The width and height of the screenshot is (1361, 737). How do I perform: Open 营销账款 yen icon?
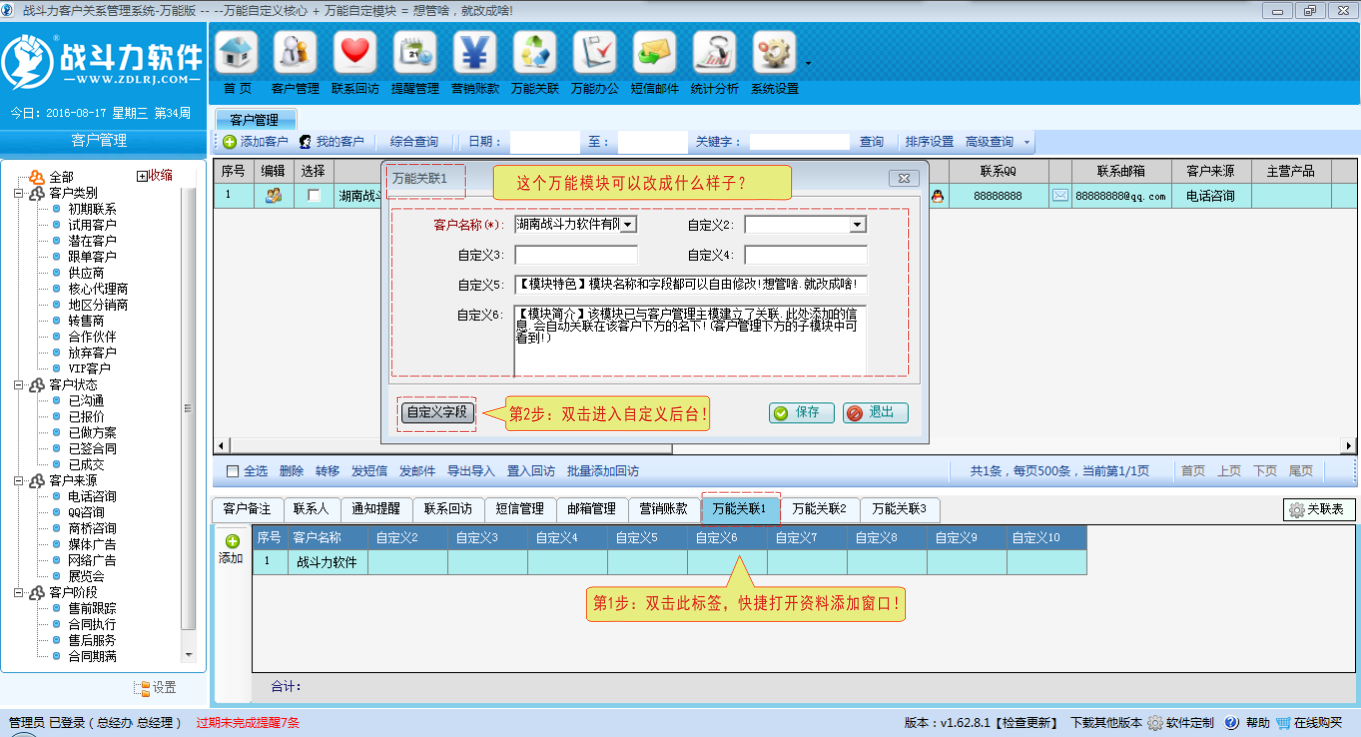(x=475, y=53)
